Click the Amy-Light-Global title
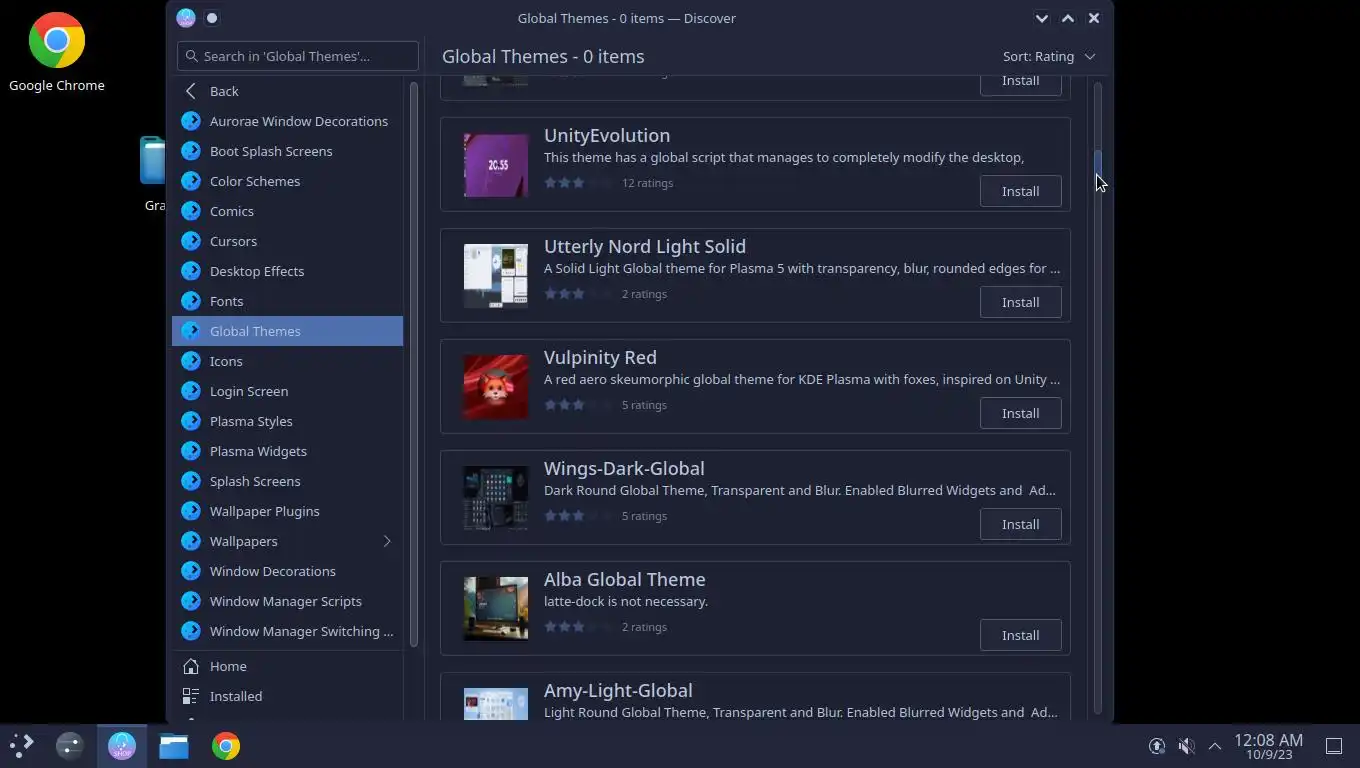Viewport: 1360px width, 768px height. (x=618, y=690)
